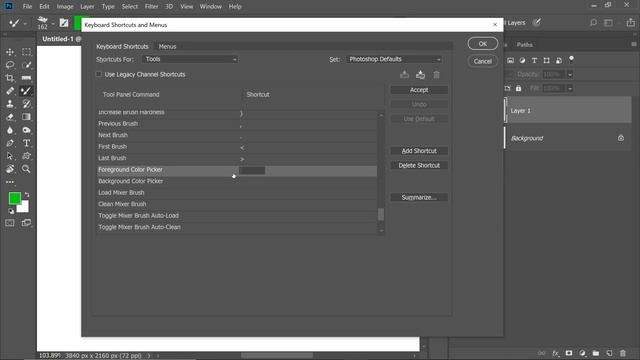
Task: Open the File menu
Action: pos(27,7)
